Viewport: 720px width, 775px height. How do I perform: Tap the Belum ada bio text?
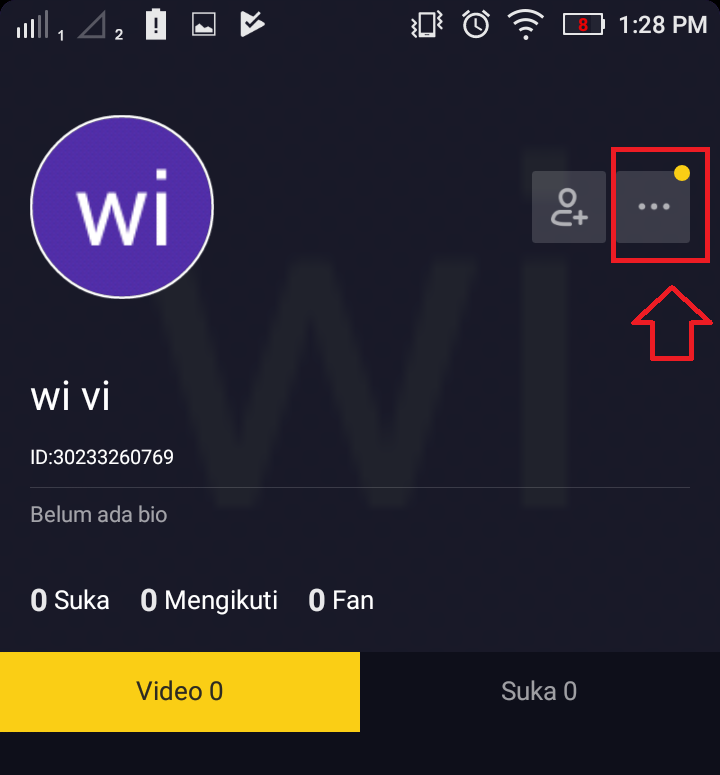point(99,515)
